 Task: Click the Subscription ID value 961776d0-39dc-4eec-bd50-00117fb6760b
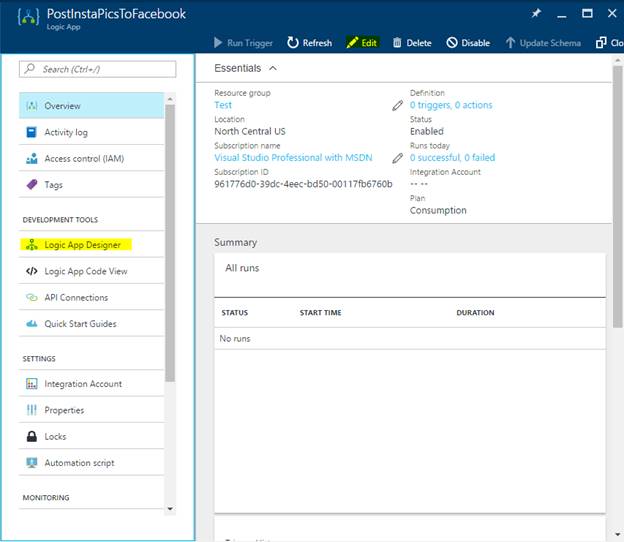pyautogui.click(x=303, y=184)
